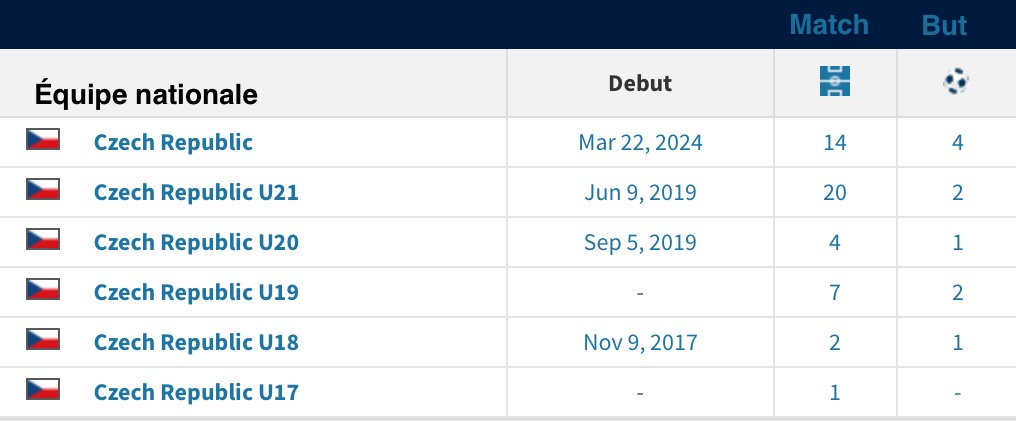Open the Czech Republic U21 team link
The image size is (1016, 421).
point(196,192)
